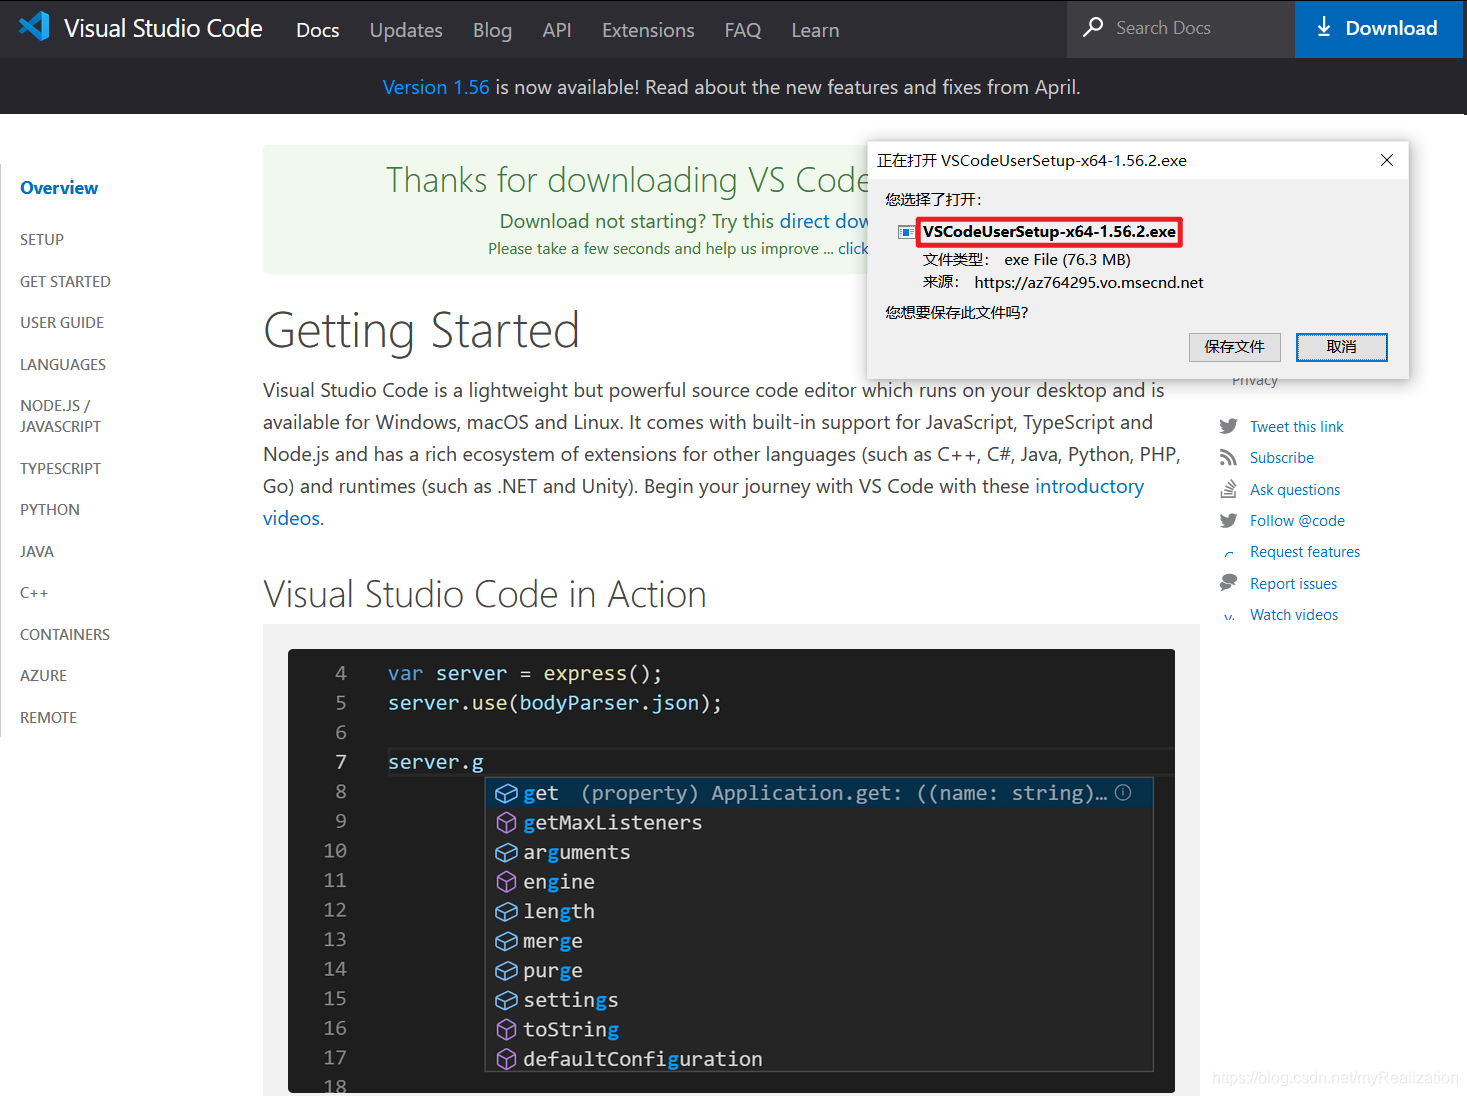
Task: Open the Extensions page
Action: coord(648,30)
